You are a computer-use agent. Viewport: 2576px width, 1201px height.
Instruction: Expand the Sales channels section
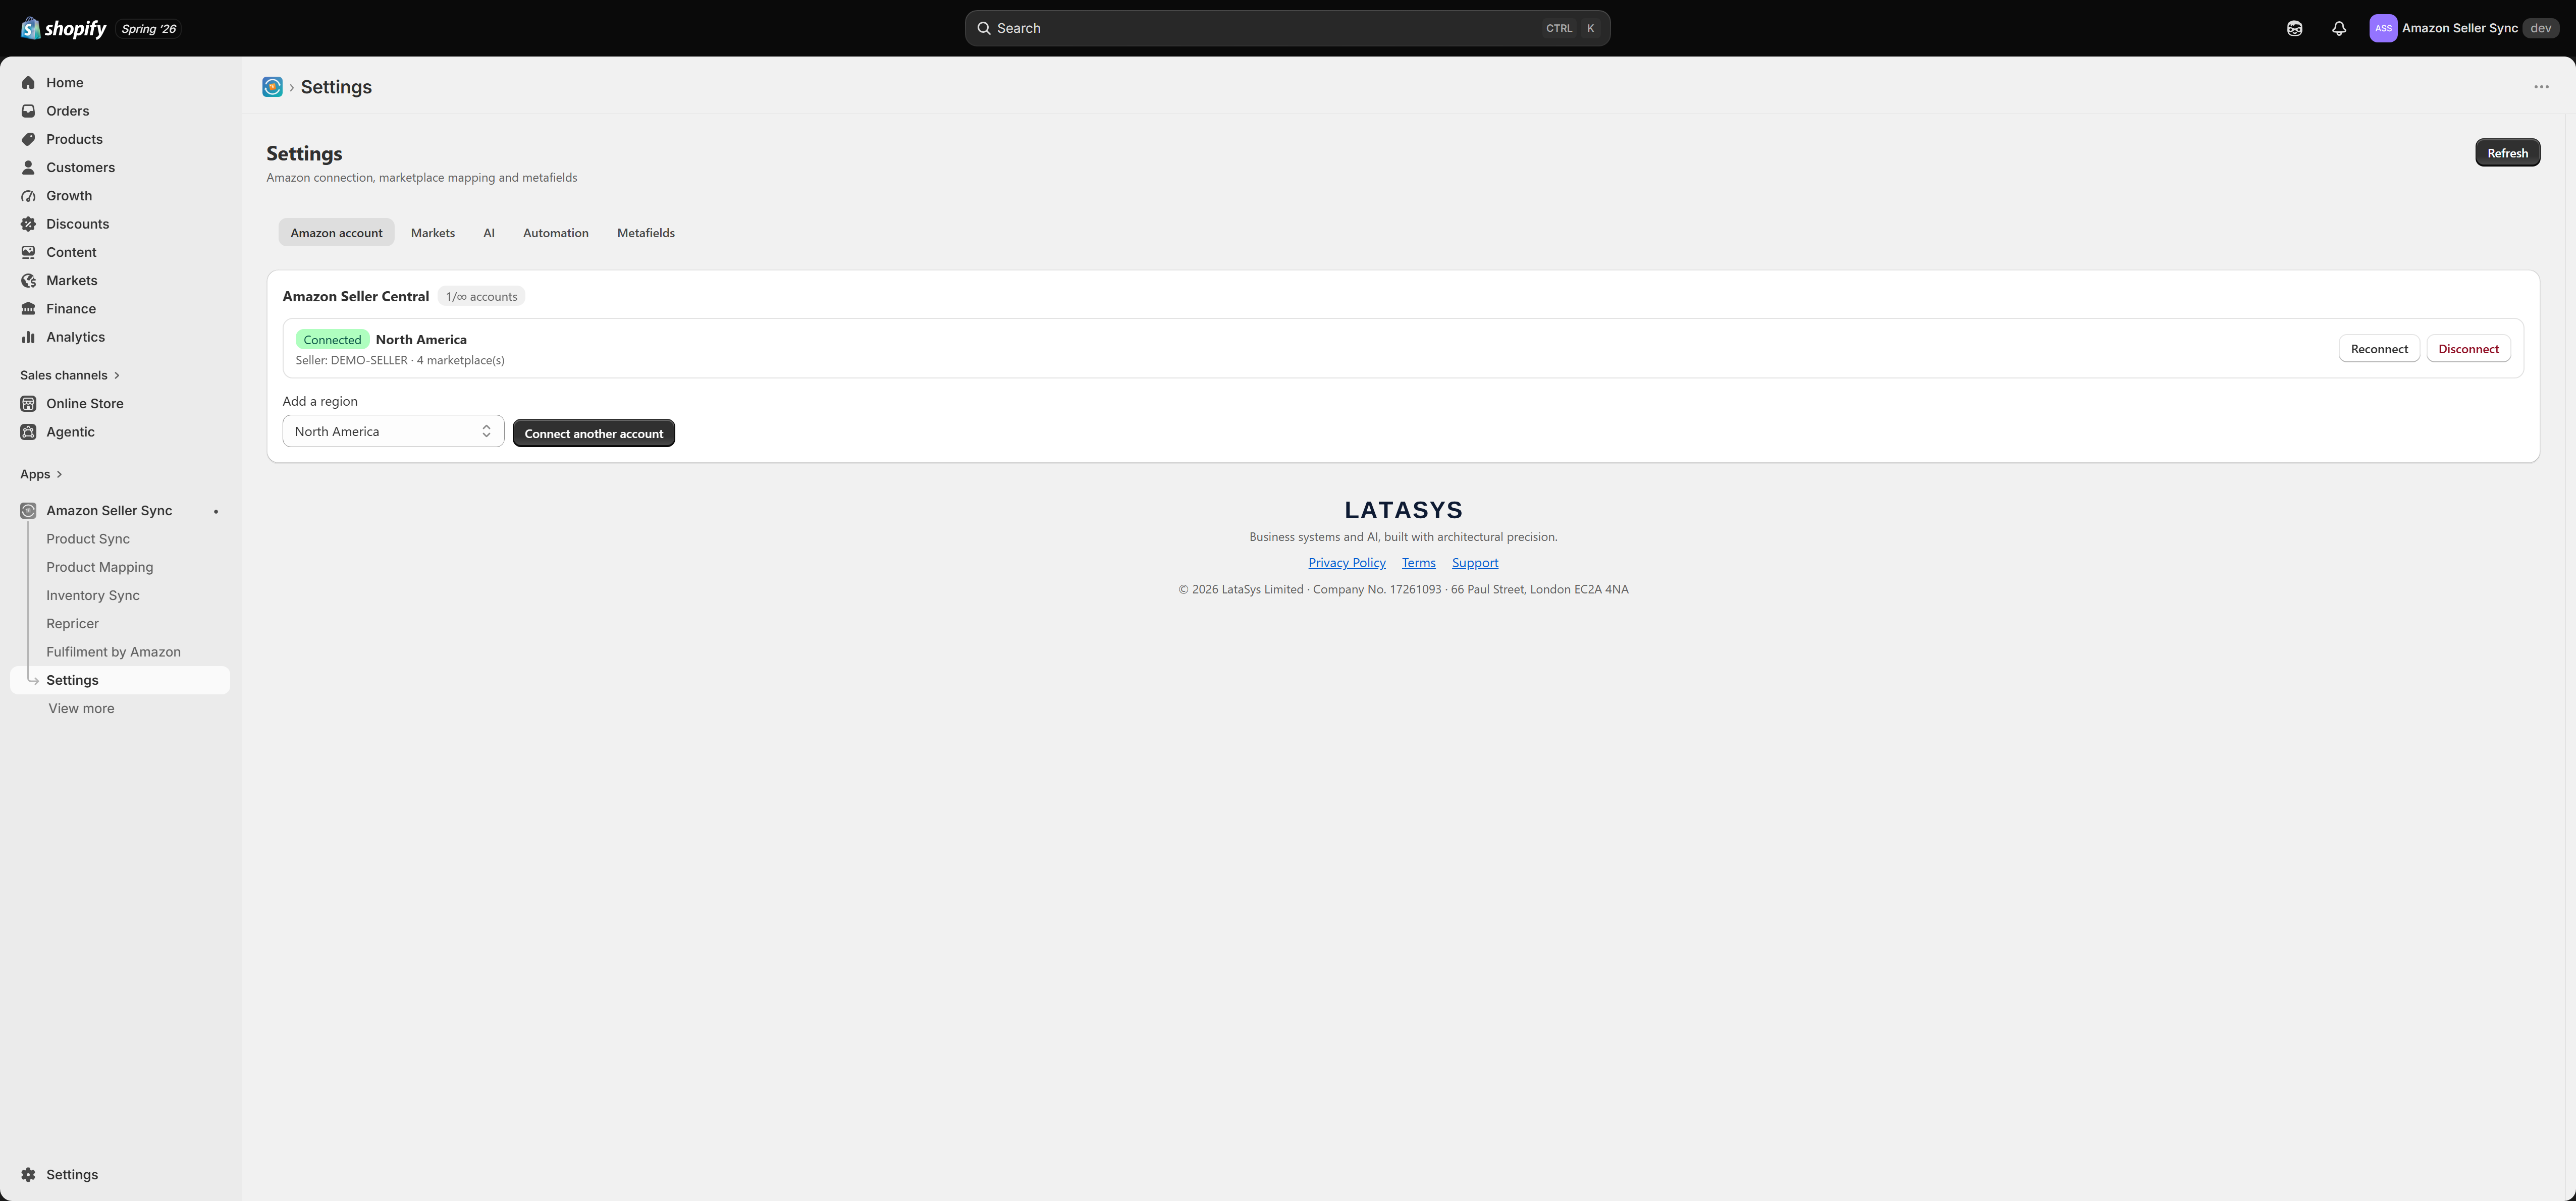[x=70, y=375]
